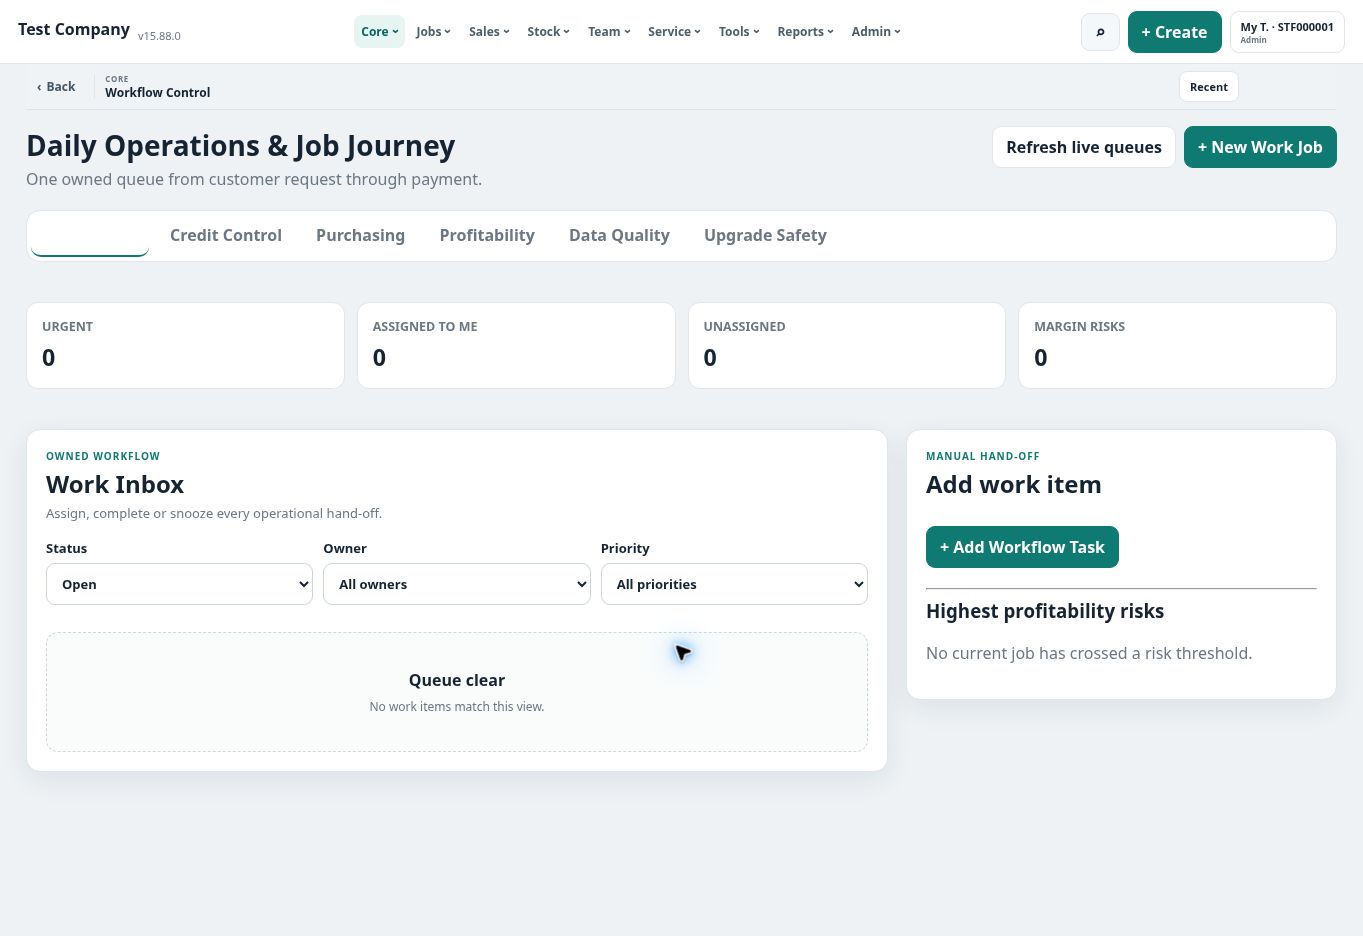Open the Stock menu
1363x936 pixels.
coord(548,32)
